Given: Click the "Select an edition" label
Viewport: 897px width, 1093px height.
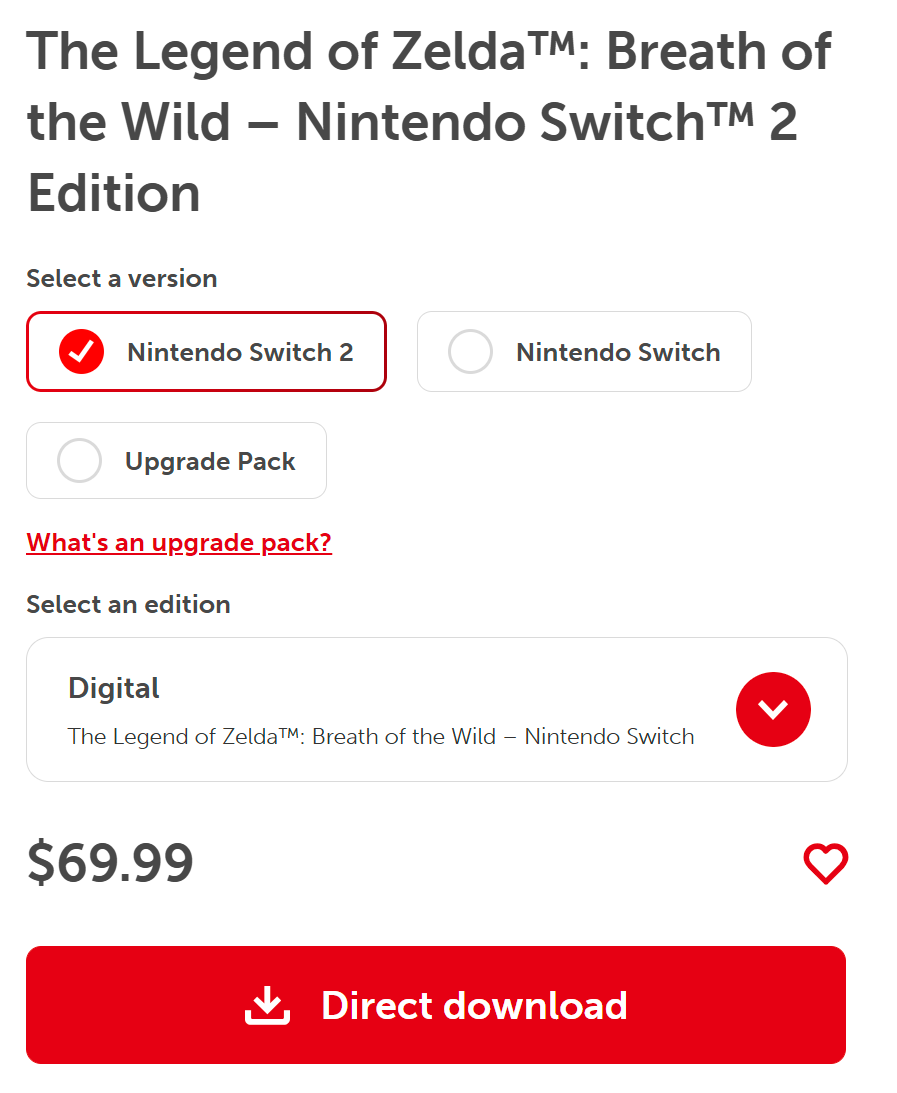Looking at the screenshot, I should click(128, 604).
